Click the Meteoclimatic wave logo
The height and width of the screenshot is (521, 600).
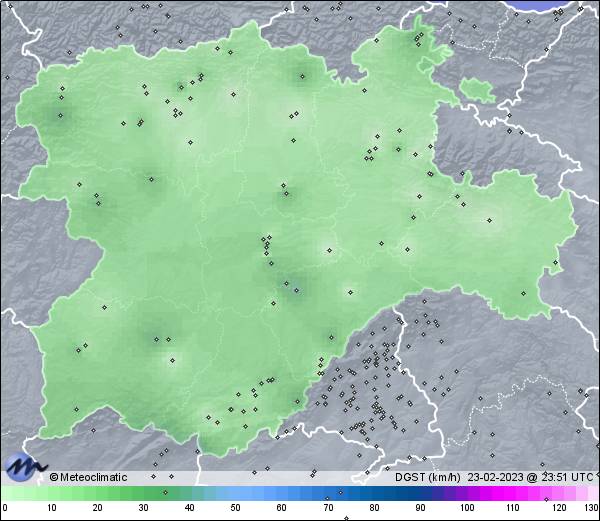24,467
